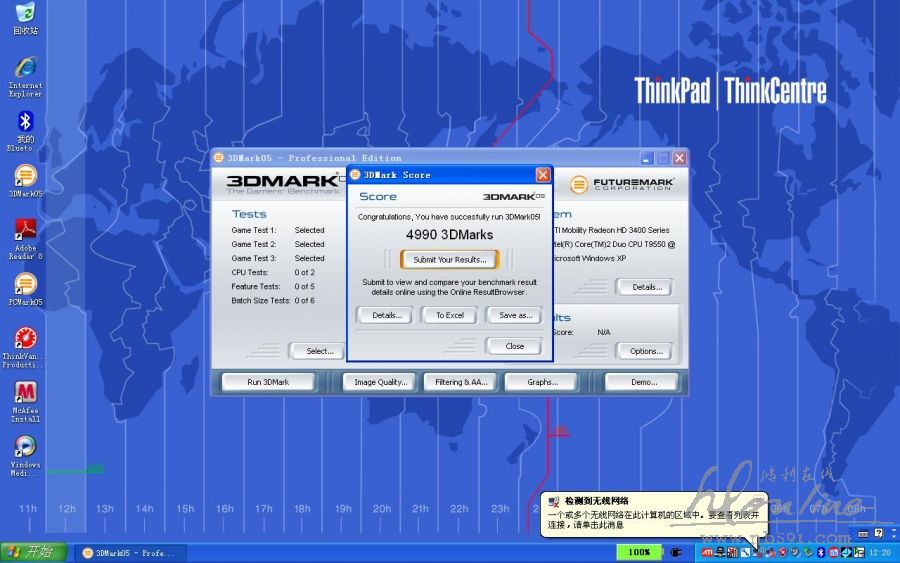Open Filtering & AA settings

tap(461, 382)
